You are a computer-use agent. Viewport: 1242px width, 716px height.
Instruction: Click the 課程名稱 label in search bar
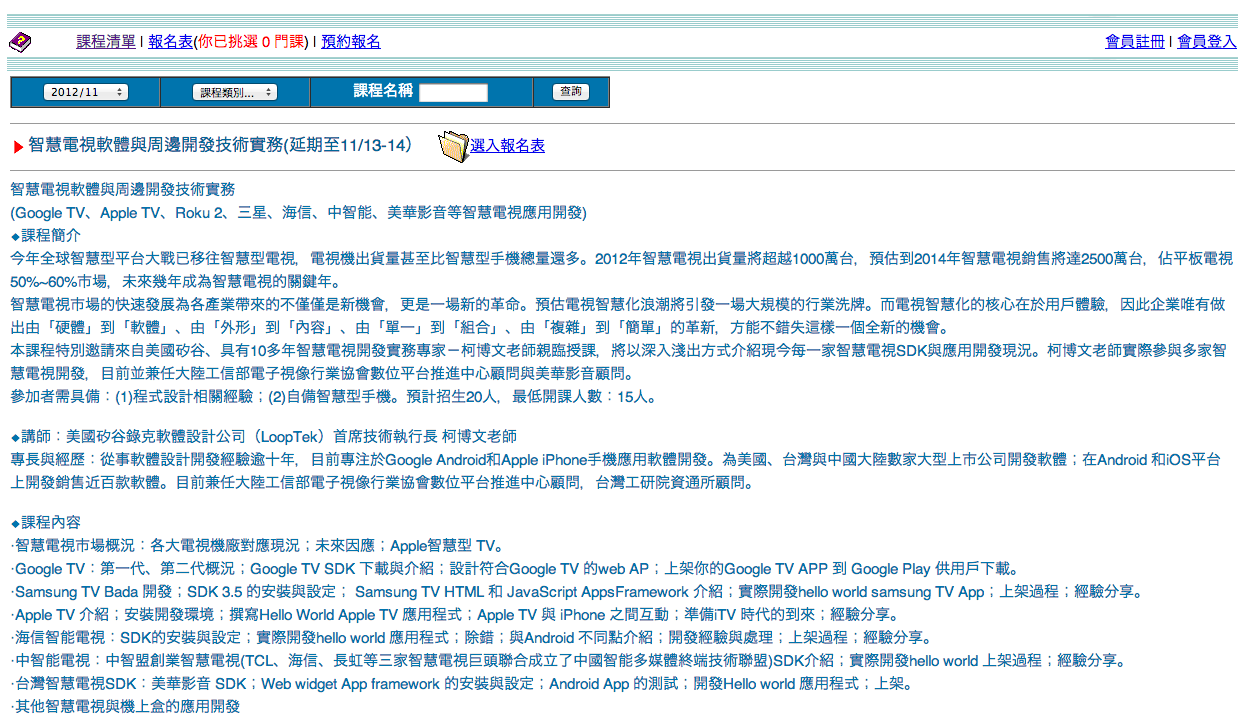coord(383,91)
